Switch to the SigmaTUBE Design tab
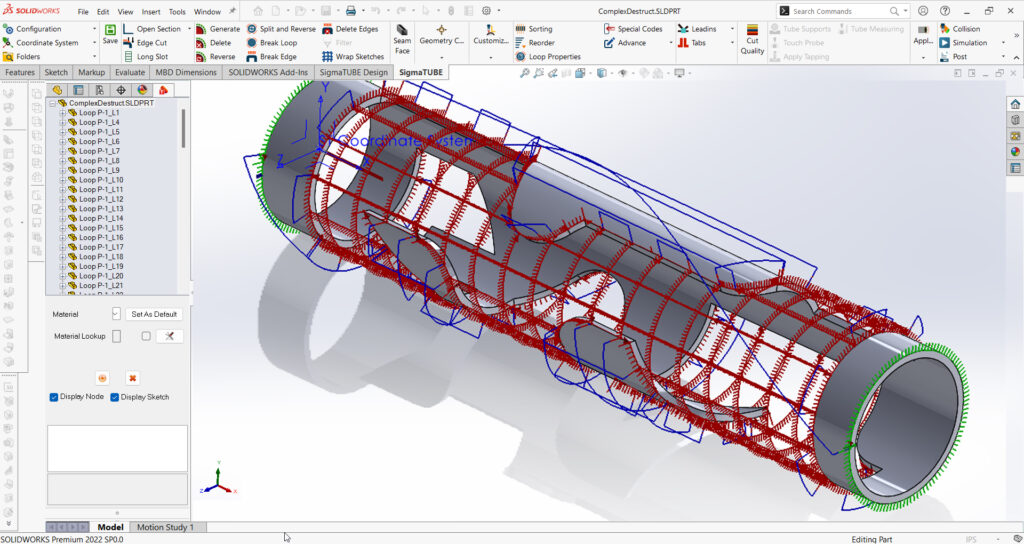The width and height of the screenshot is (1024, 544). coord(353,73)
